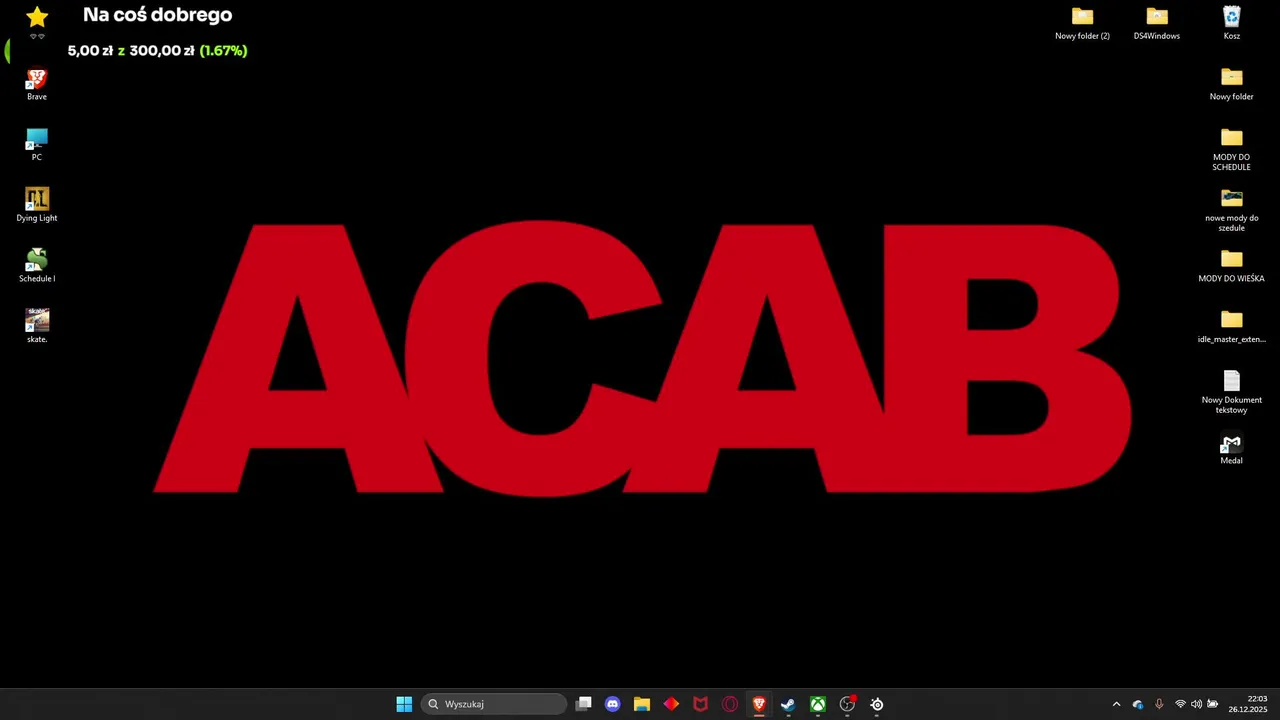This screenshot has height=720, width=1280.
Task: Click the green (1.67%) percentage text
Action: tap(223, 51)
